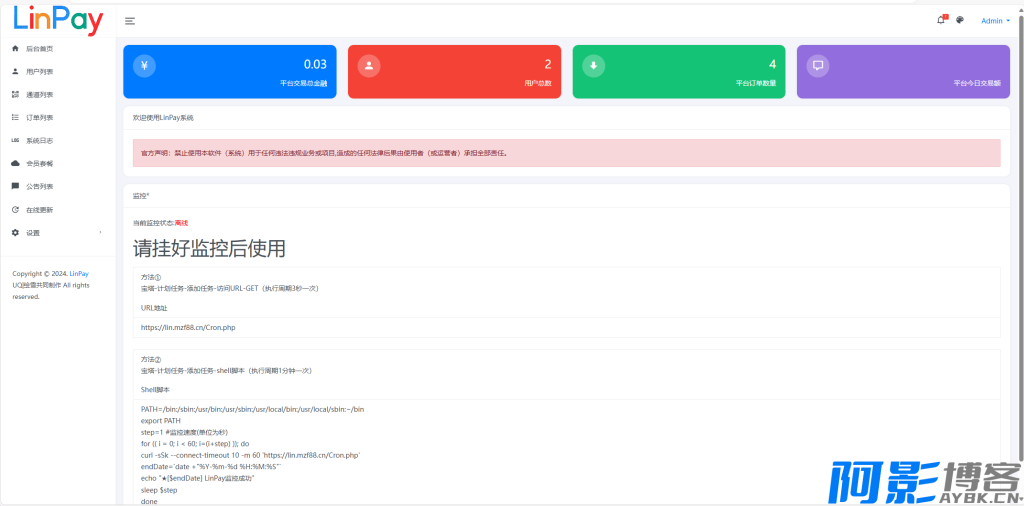Click the download icon on green card

tap(594, 66)
